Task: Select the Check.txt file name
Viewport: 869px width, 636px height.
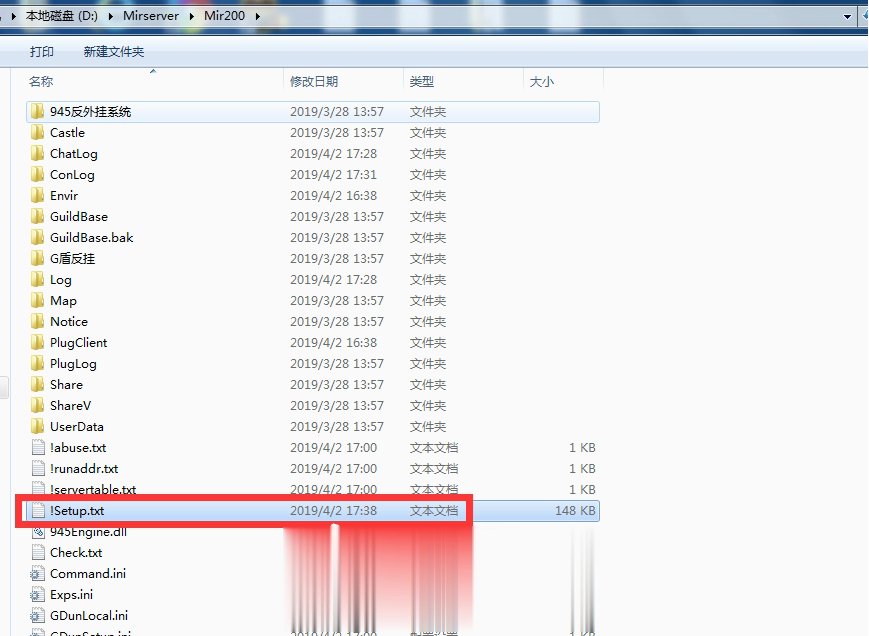Action: coord(76,553)
